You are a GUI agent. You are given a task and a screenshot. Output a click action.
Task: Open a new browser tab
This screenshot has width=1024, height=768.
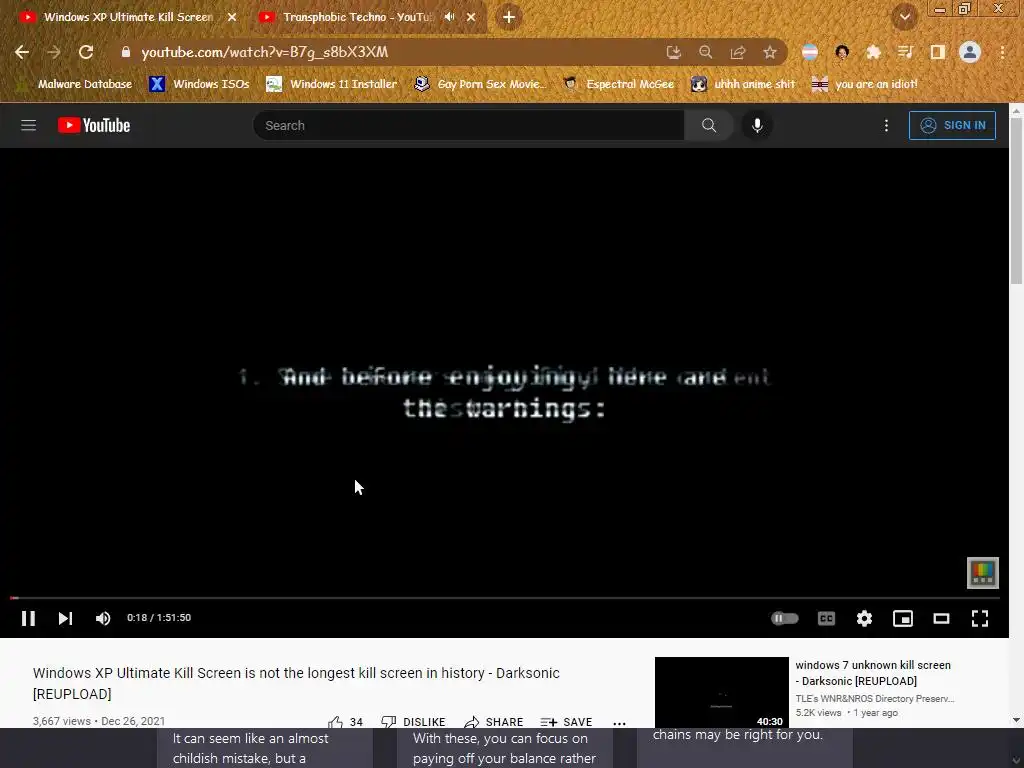[x=509, y=17]
